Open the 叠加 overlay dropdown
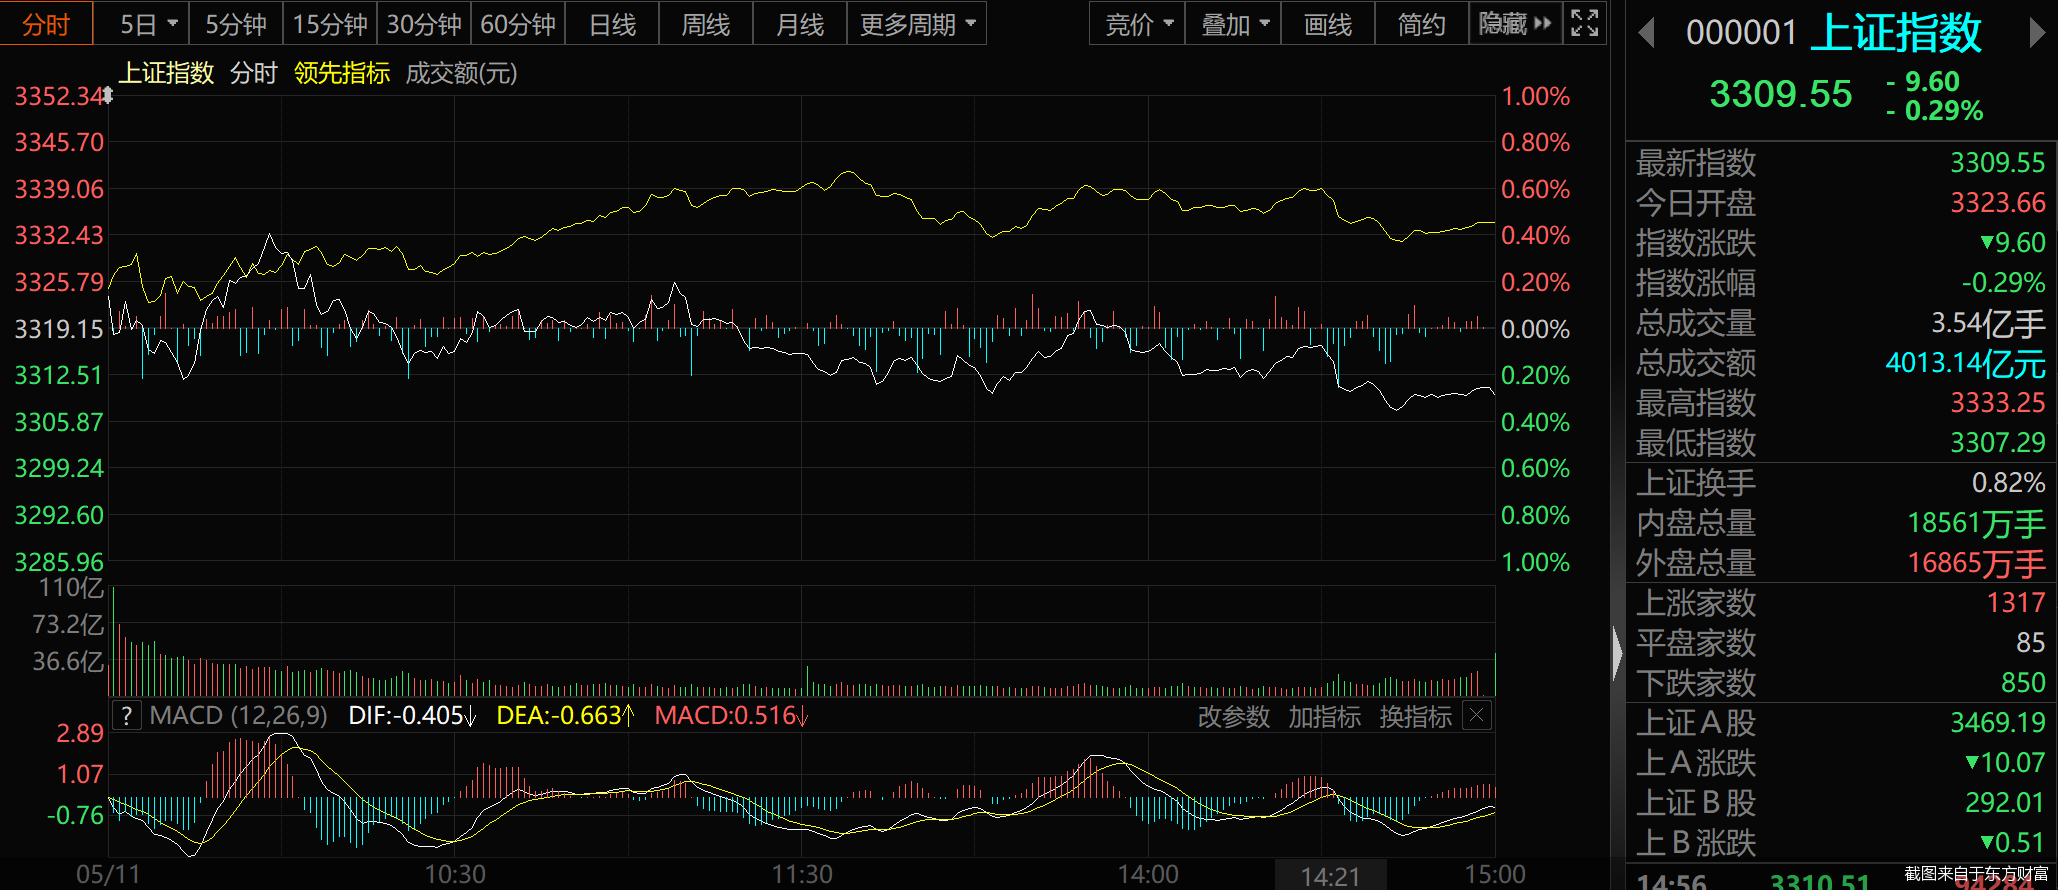 click(1234, 24)
